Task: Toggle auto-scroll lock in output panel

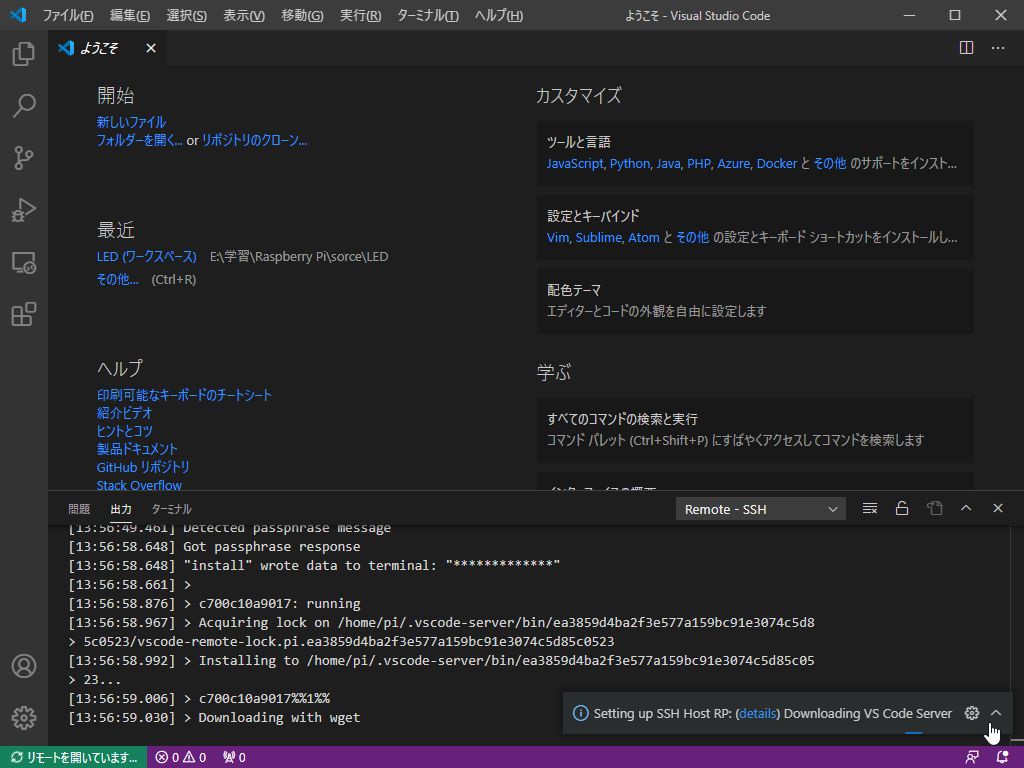Action: 901,508
